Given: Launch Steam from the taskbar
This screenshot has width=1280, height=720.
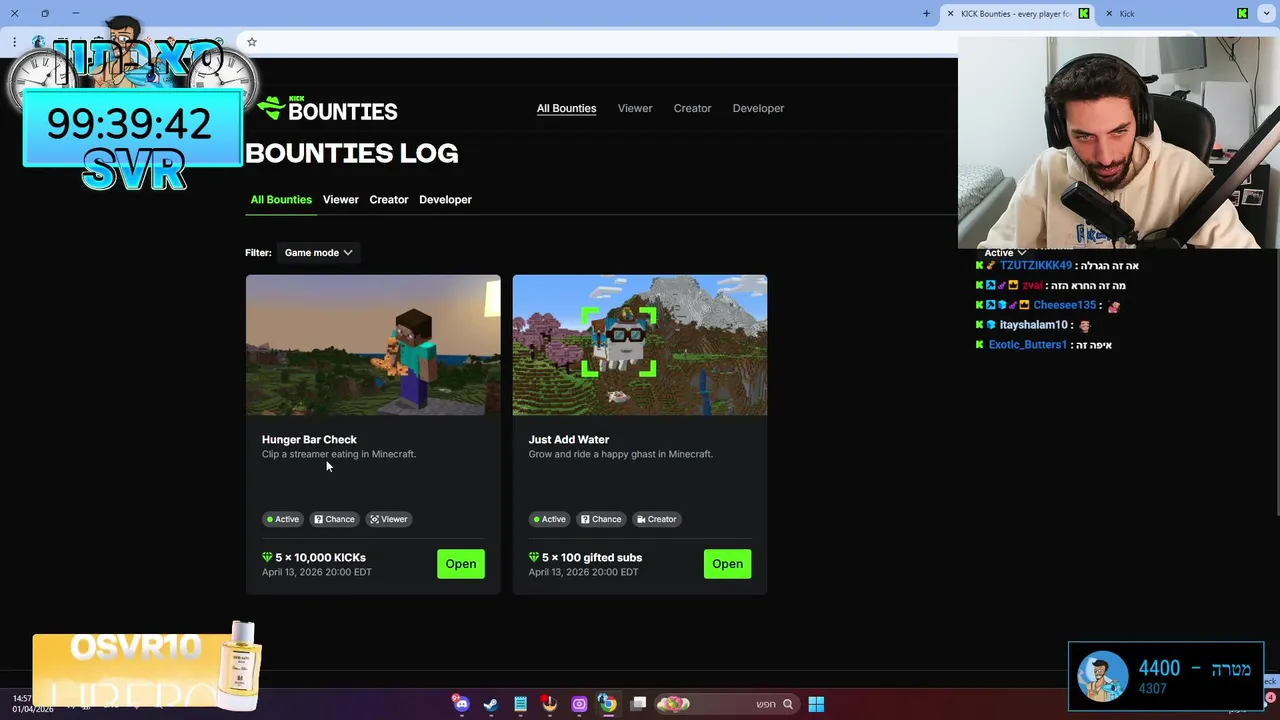Looking at the screenshot, I should (491, 704).
